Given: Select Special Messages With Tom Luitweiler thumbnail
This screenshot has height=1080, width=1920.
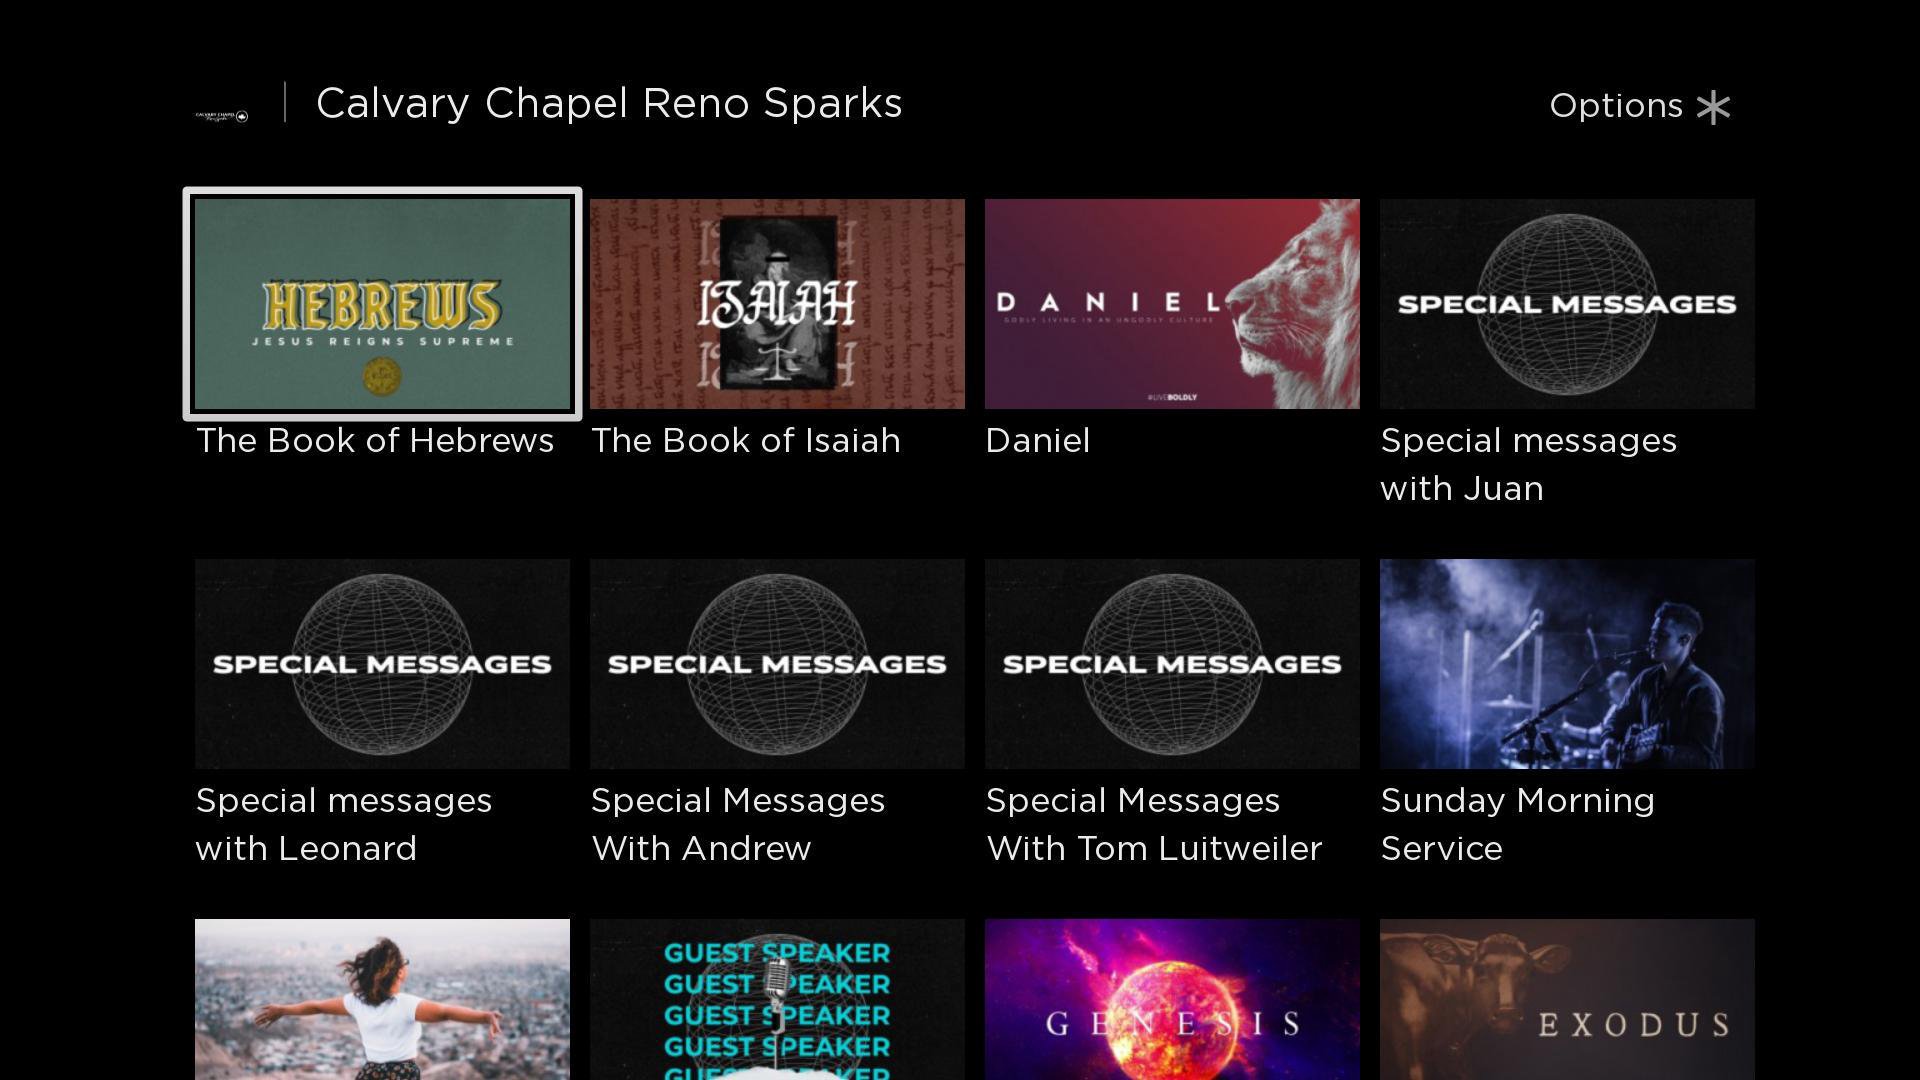Looking at the screenshot, I should tap(1172, 664).
